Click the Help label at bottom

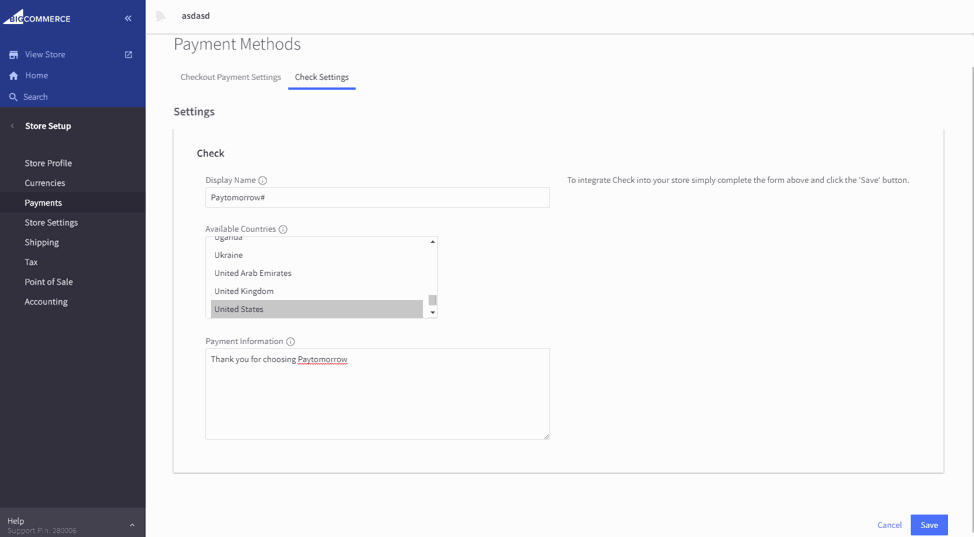(x=16, y=521)
